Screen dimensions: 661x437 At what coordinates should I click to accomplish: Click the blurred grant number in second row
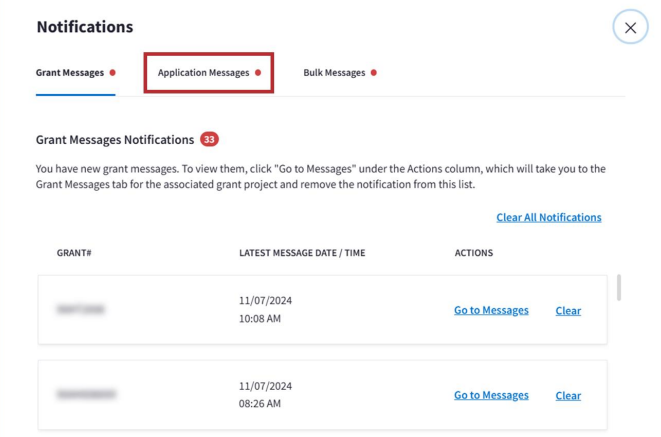point(86,395)
